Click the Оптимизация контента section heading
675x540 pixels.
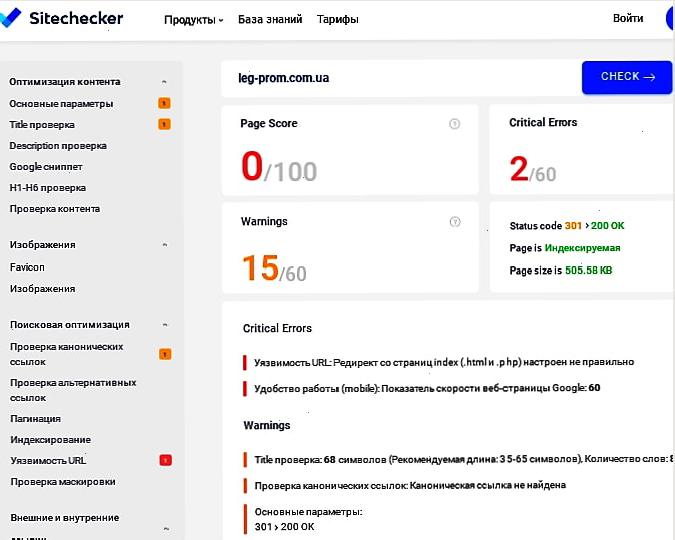[x=65, y=82]
